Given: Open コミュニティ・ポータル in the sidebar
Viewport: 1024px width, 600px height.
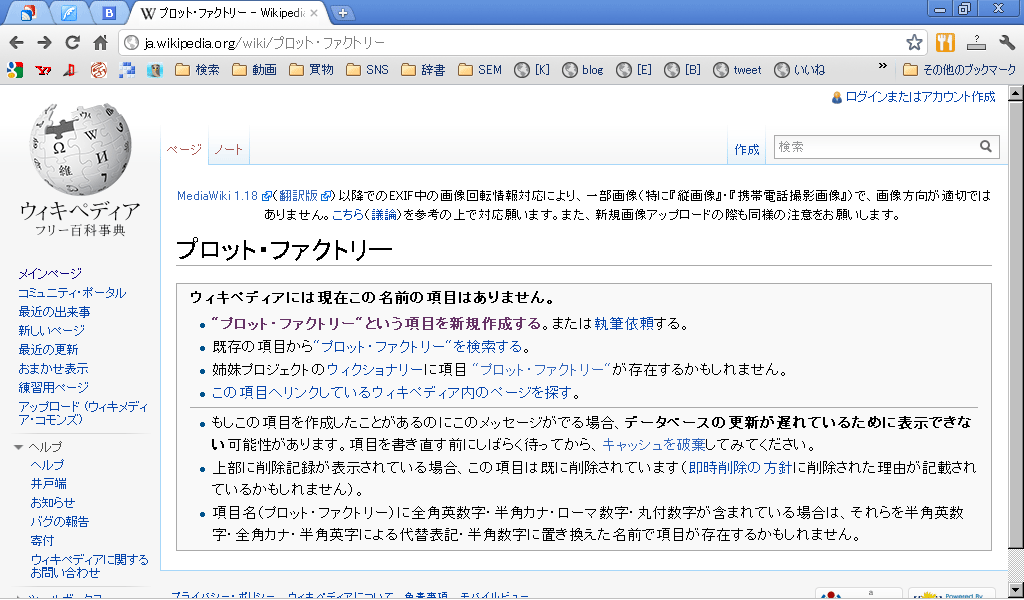Looking at the screenshot, I should pyautogui.click(x=72, y=292).
